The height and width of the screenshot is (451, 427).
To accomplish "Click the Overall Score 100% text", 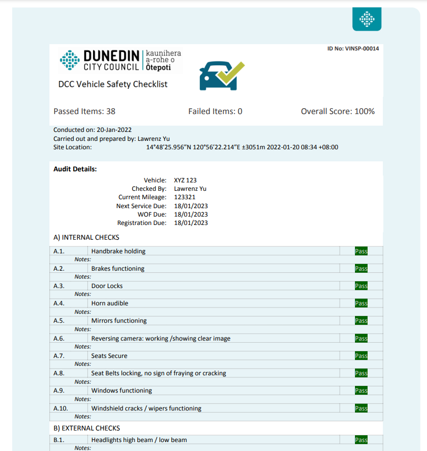I will coord(338,111).
